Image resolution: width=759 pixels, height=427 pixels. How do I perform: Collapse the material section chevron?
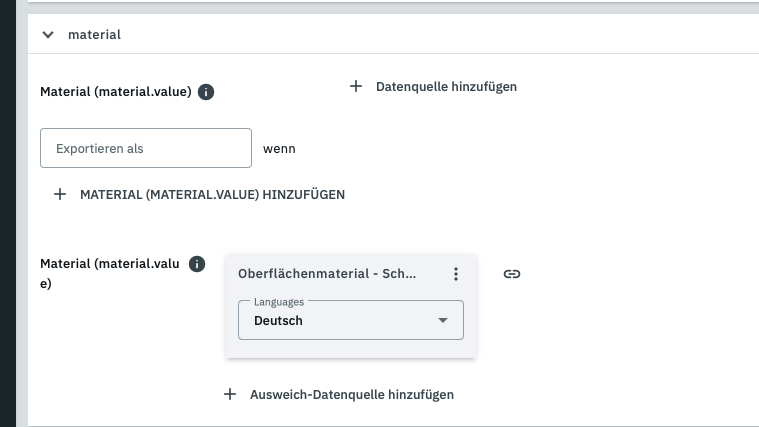coord(48,35)
